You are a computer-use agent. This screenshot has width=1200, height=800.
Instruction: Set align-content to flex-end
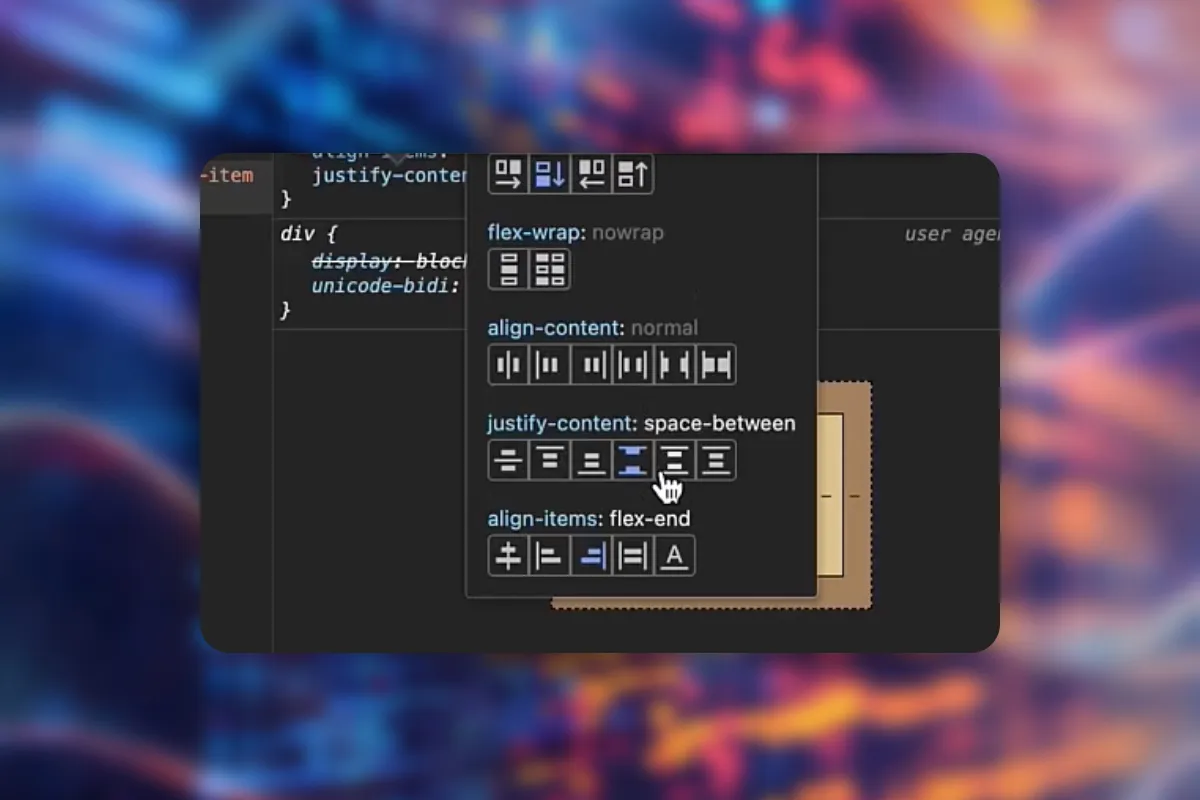[591, 365]
